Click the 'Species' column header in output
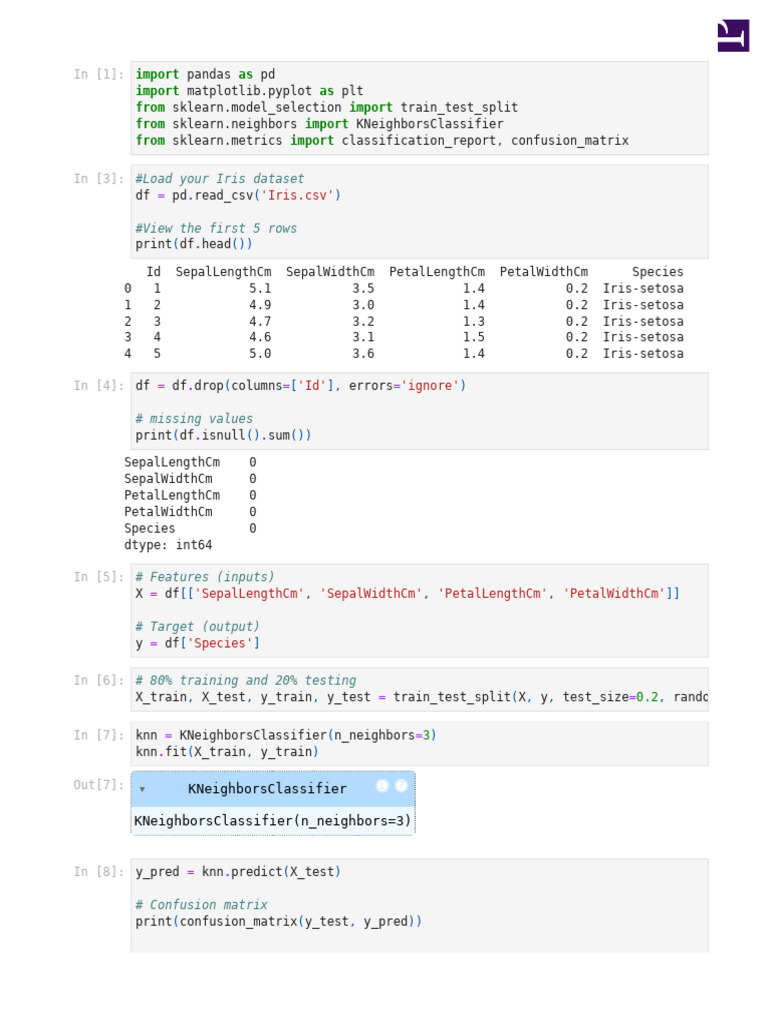Viewport: 768px width, 1024px height. [x=658, y=272]
